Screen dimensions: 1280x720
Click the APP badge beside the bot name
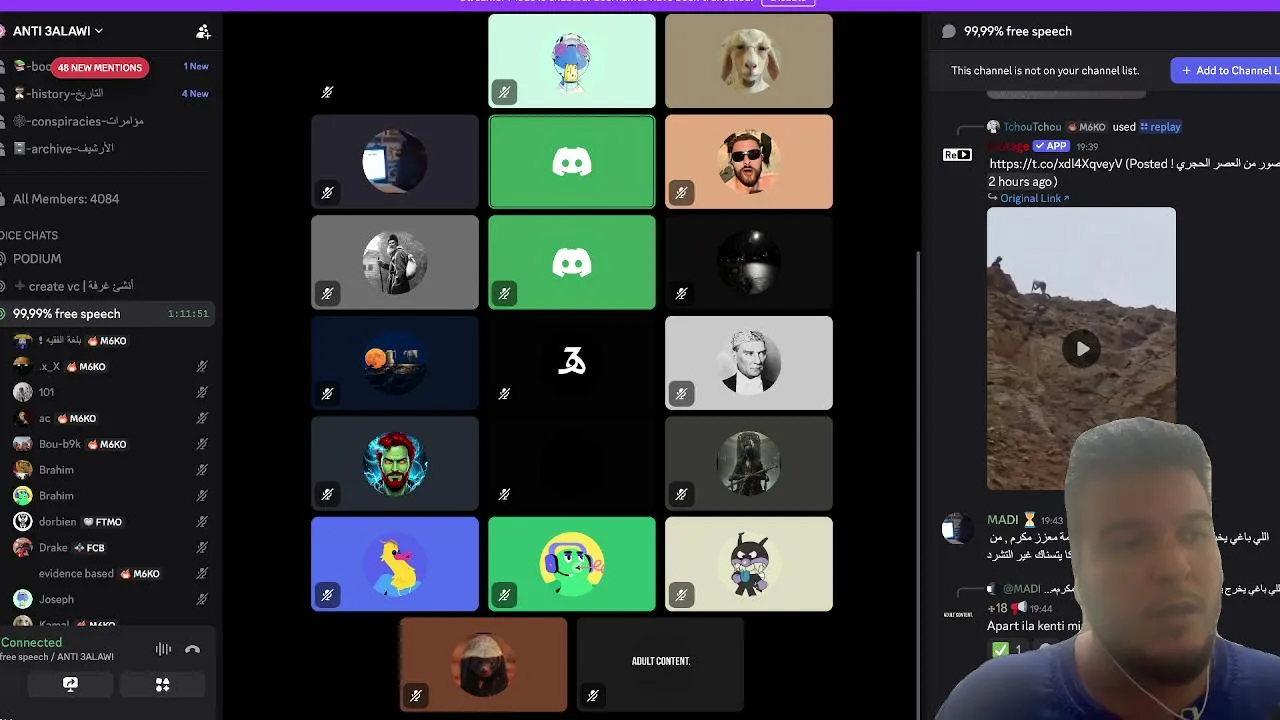(1052, 147)
